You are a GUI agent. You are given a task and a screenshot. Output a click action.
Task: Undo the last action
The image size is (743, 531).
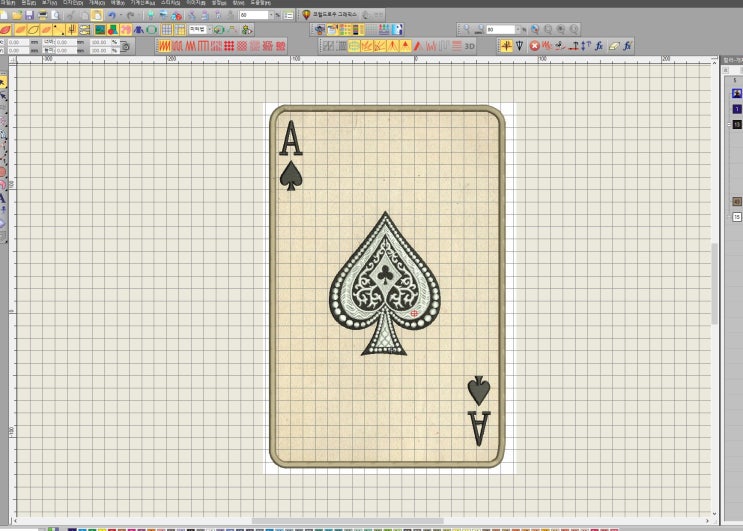[112, 16]
